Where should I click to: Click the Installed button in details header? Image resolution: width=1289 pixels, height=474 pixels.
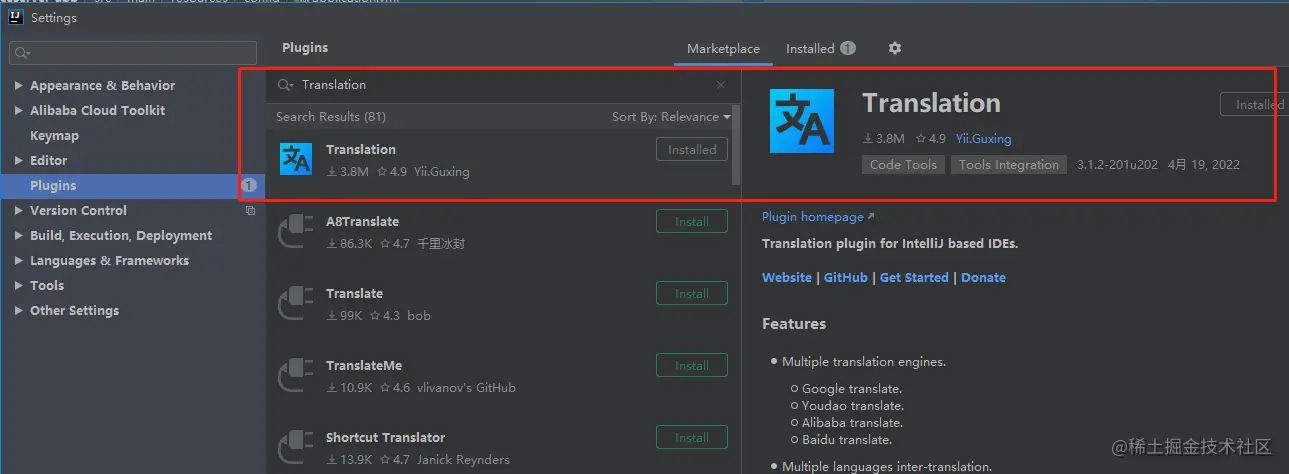(1254, 104)
